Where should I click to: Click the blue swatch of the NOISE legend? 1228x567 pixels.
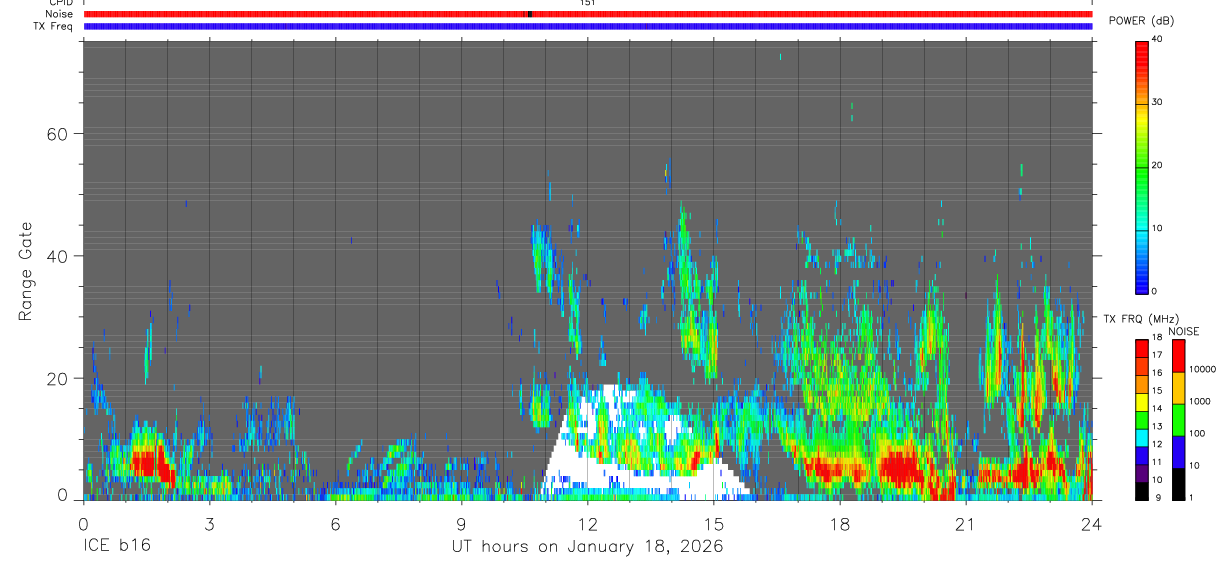coord(1179,452)
